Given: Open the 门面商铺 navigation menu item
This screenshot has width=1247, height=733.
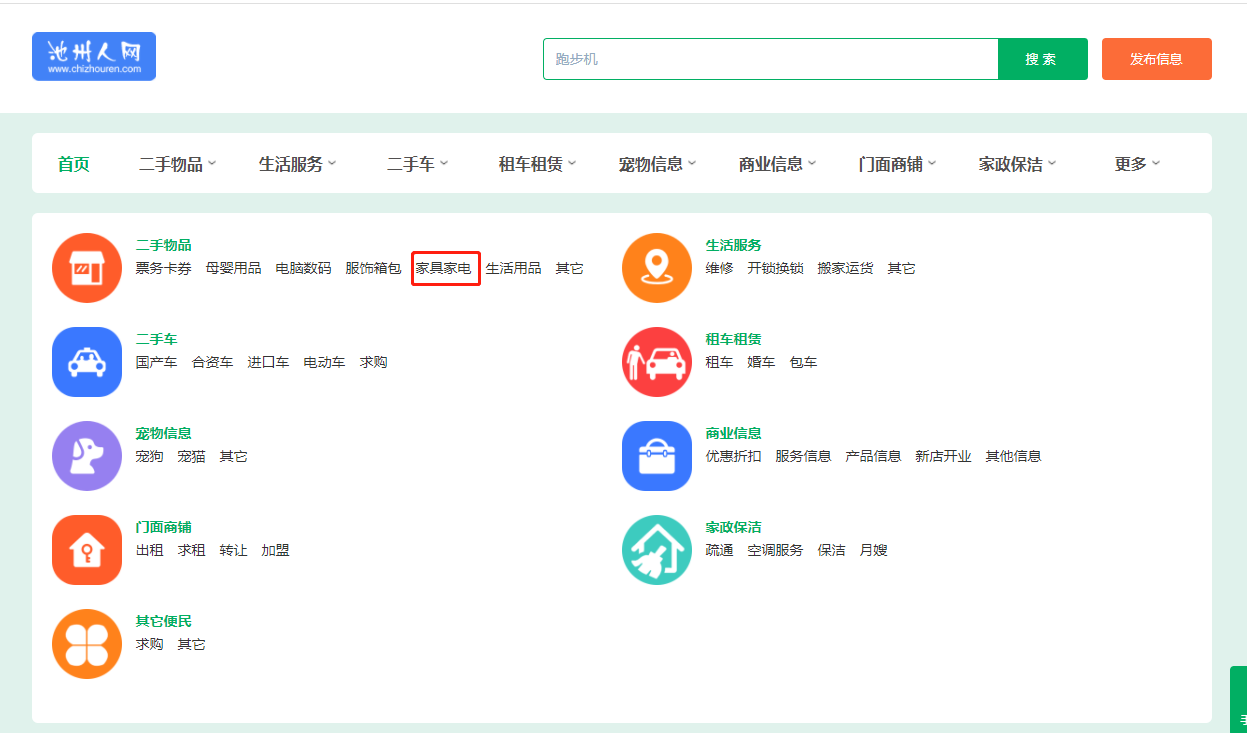Looking at the screenshot, I should point(897,164).
